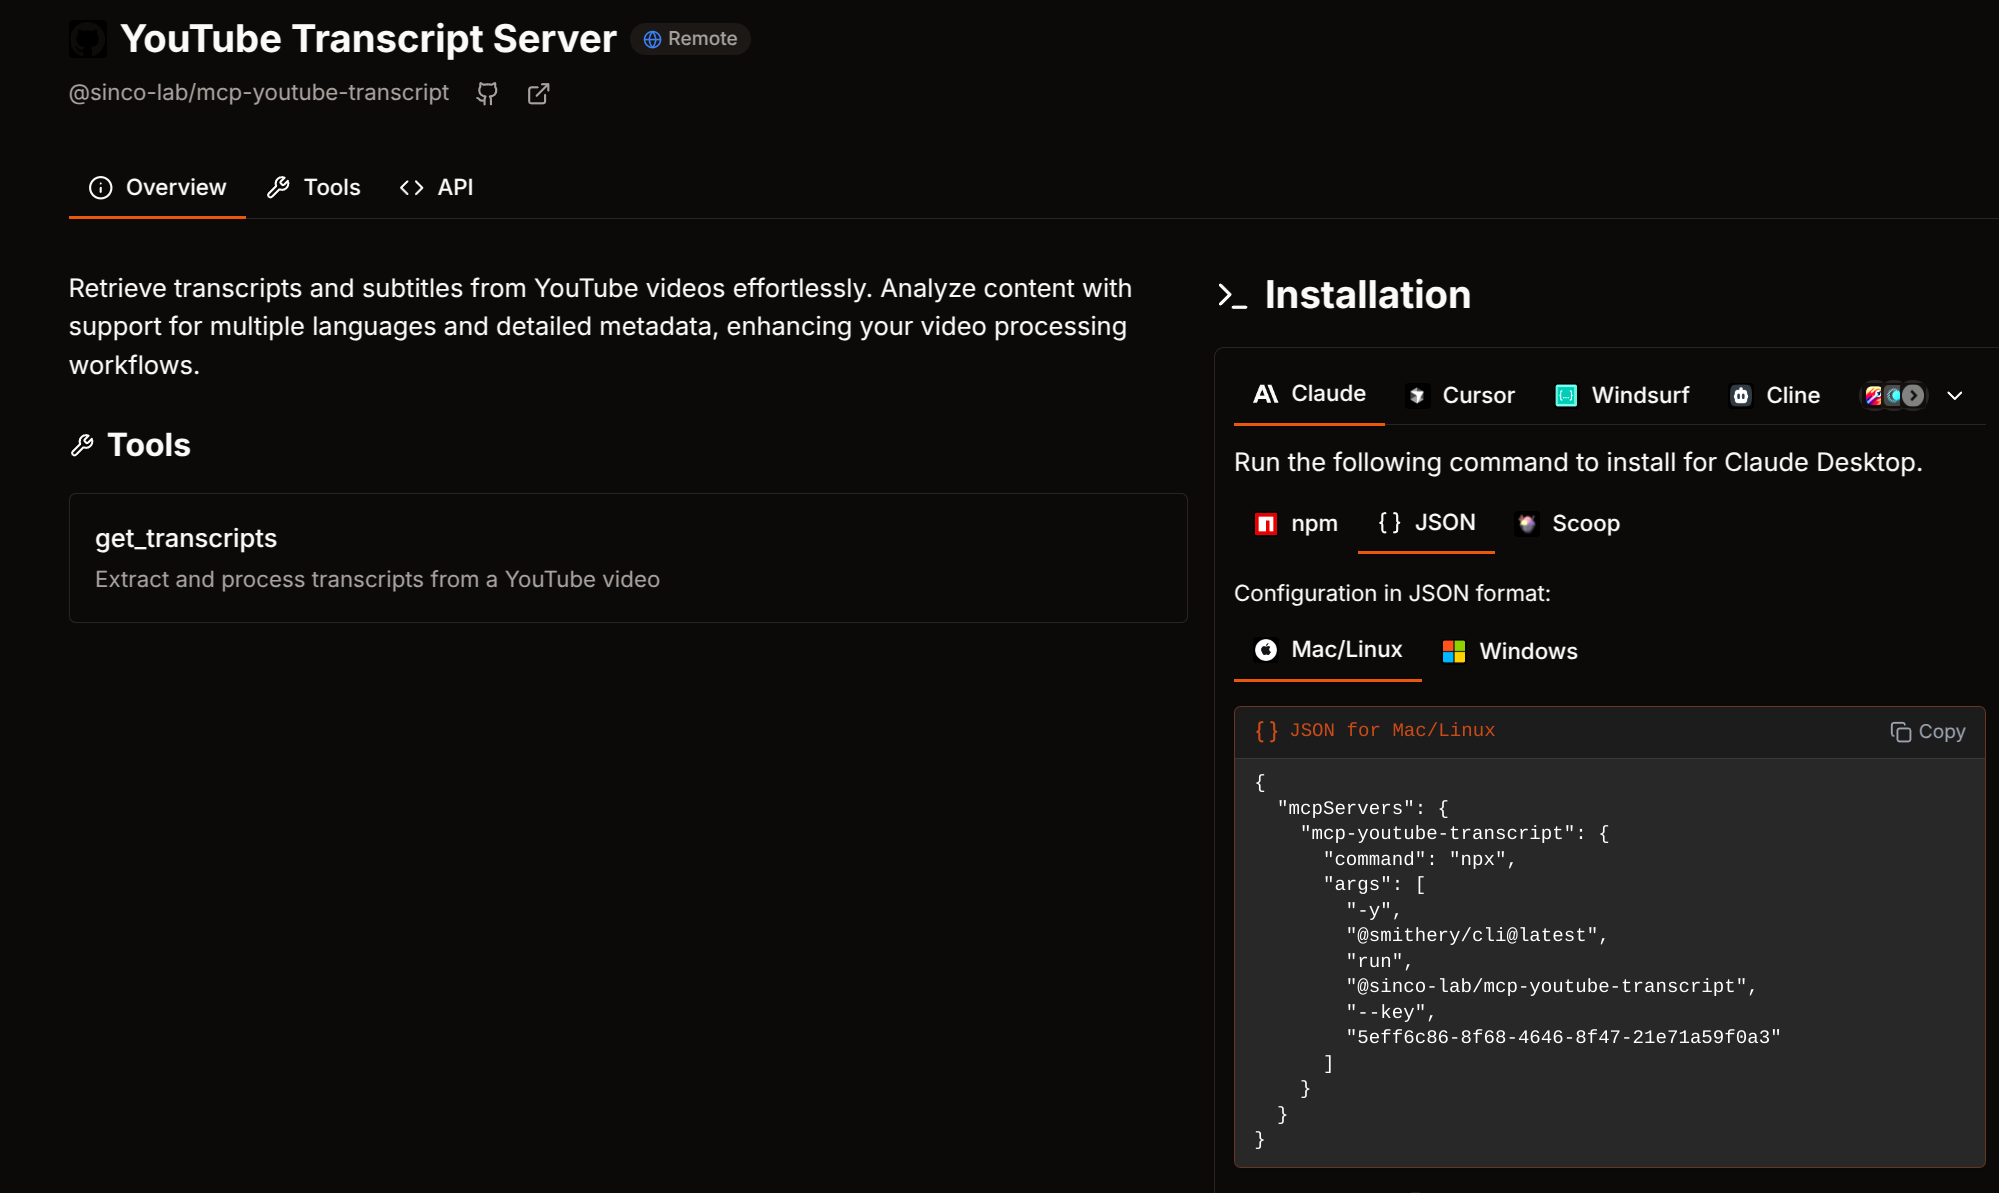This screenshot has height=1193, width=1999.
Task: Click the server avatar logo beside the title
Action: tap(88, 40)
